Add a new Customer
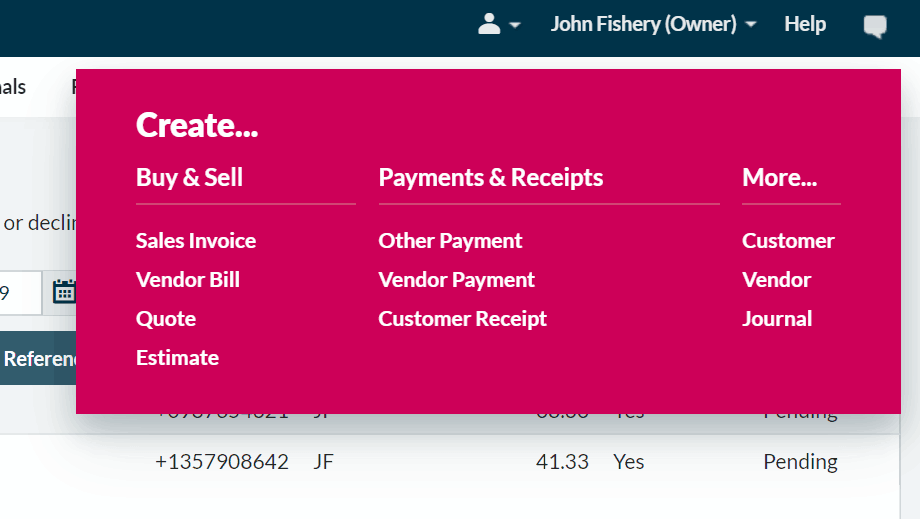 click(x=788, y=240)
